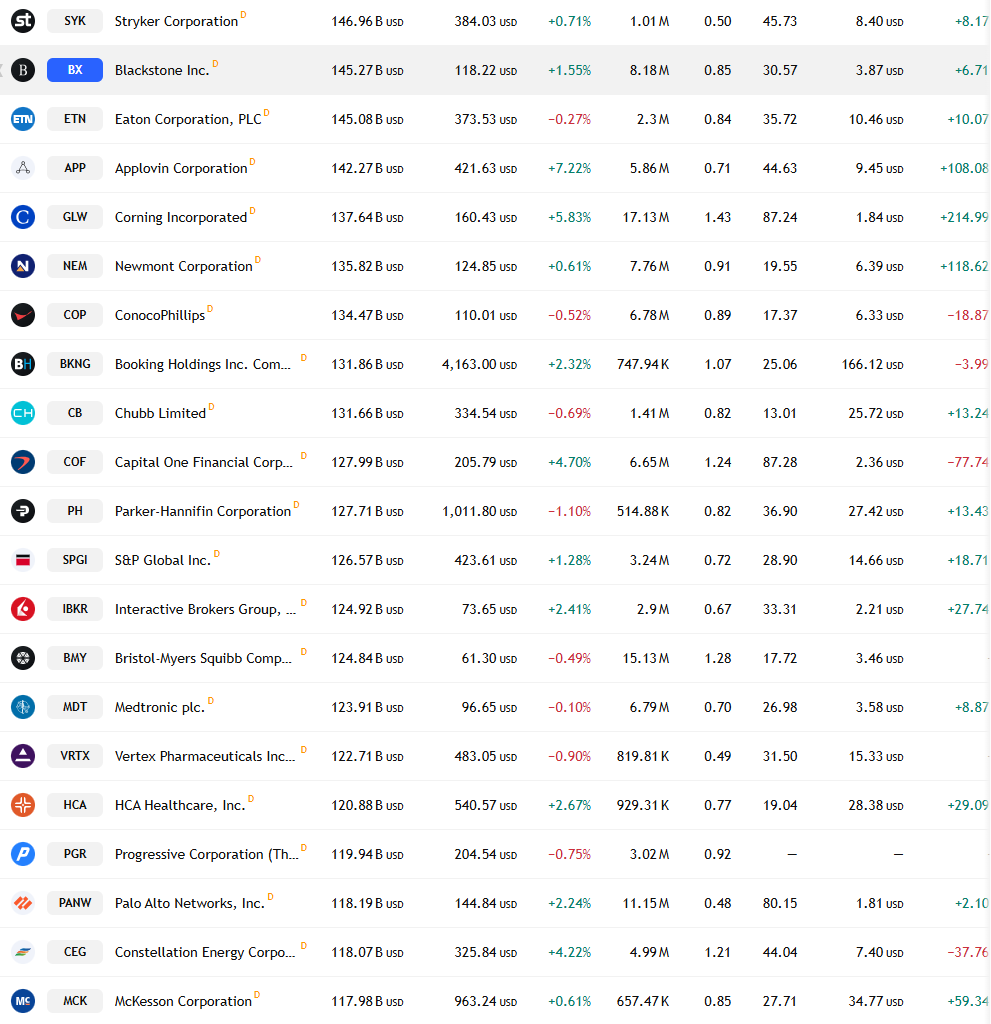Open the Chubb Limited name link

160,413
